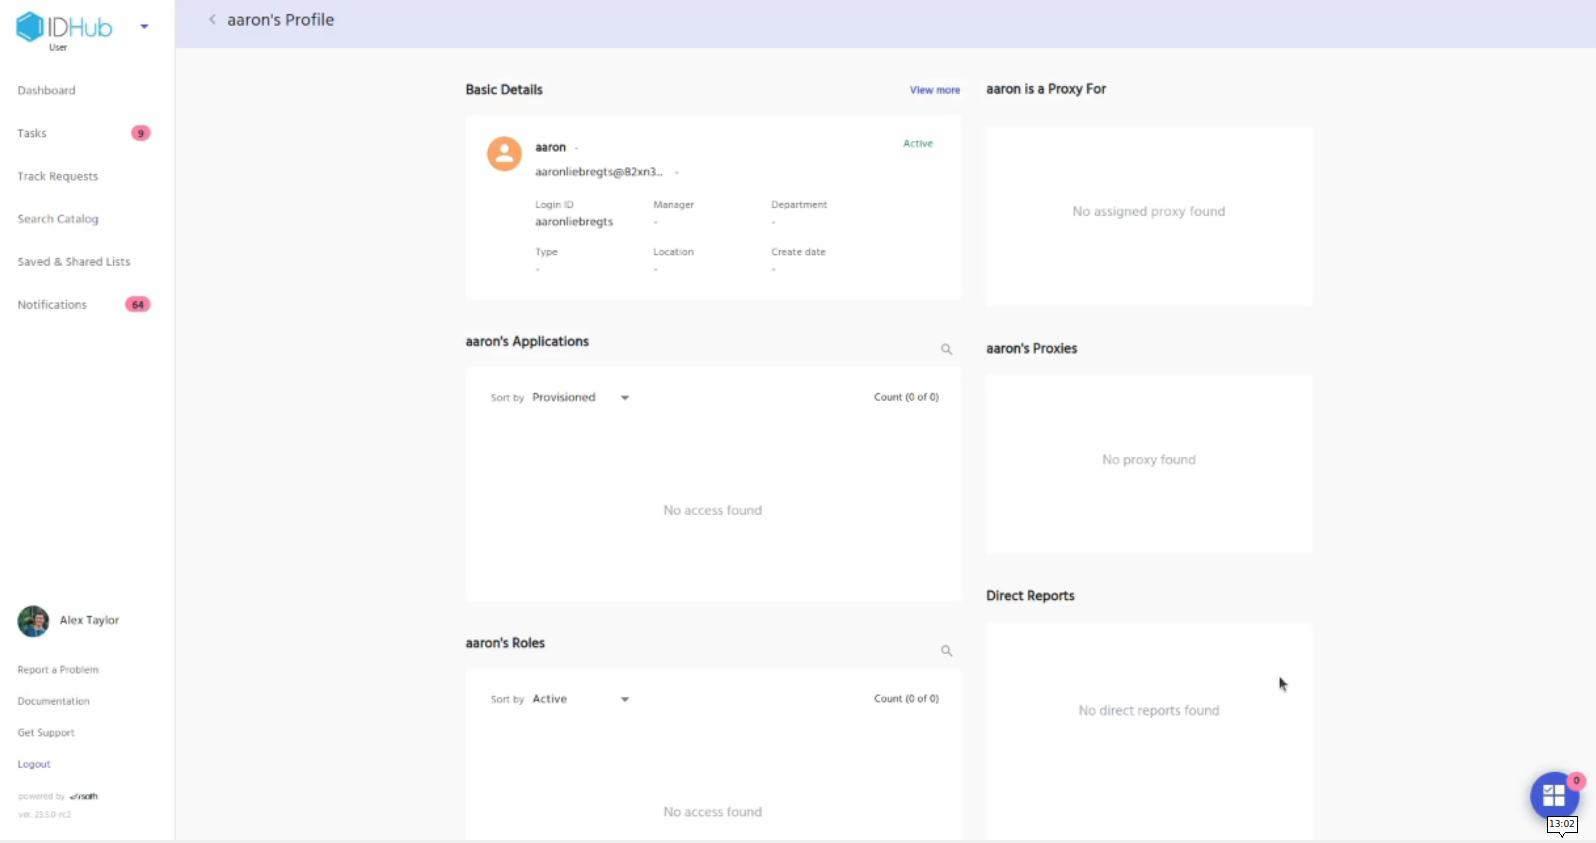This screenshot has height=843, width=1596.
Task: Select Saved & Shared Lists menu item
Action: 73,262
